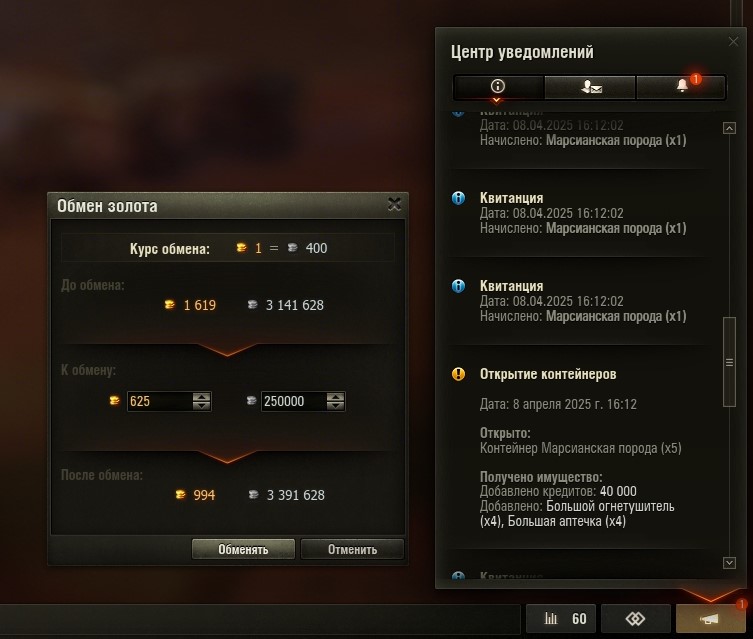Increase gold amount with up stepper arrow
This screenshot has width=753, height=639.
pyautogui.click(x=201, y=397)
